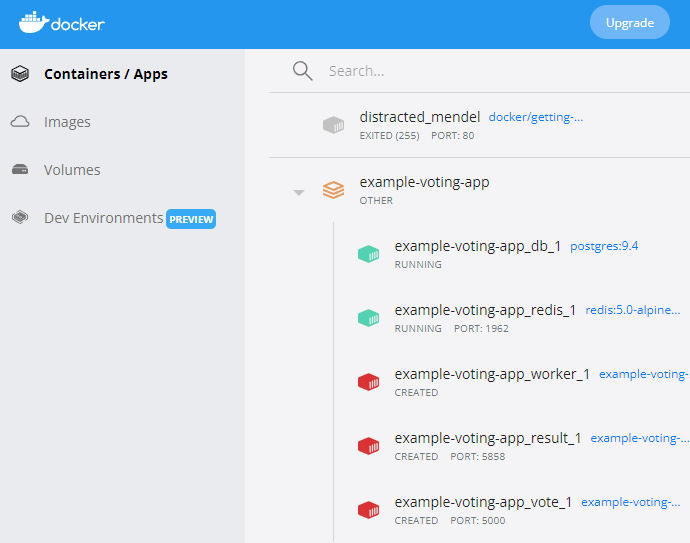Screen dimensions: 690x543
Task: Open the Volumes section
Action: (x=72, y=170)
